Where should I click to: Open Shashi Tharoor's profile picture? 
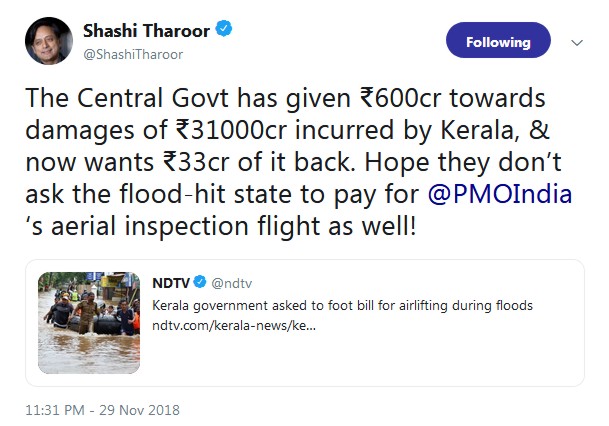tap(49, 41)
